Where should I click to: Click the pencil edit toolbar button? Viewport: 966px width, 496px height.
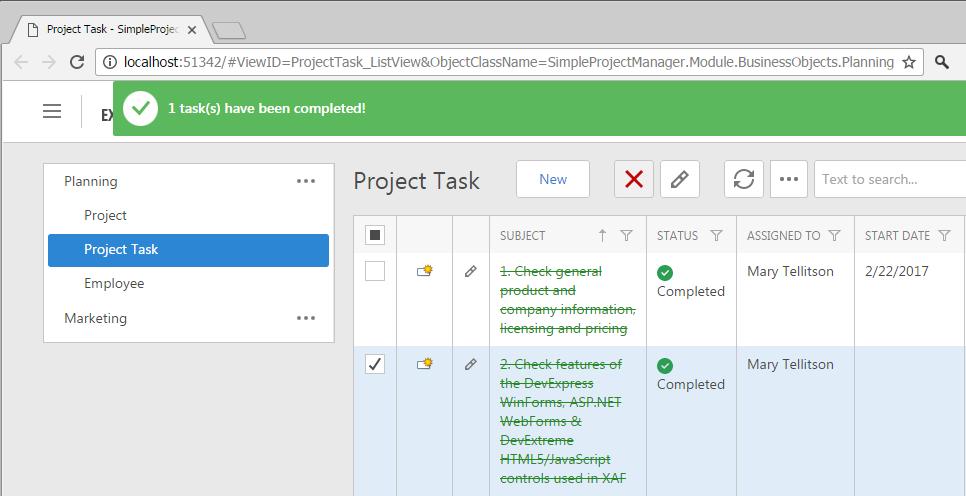tap(680, 179)
